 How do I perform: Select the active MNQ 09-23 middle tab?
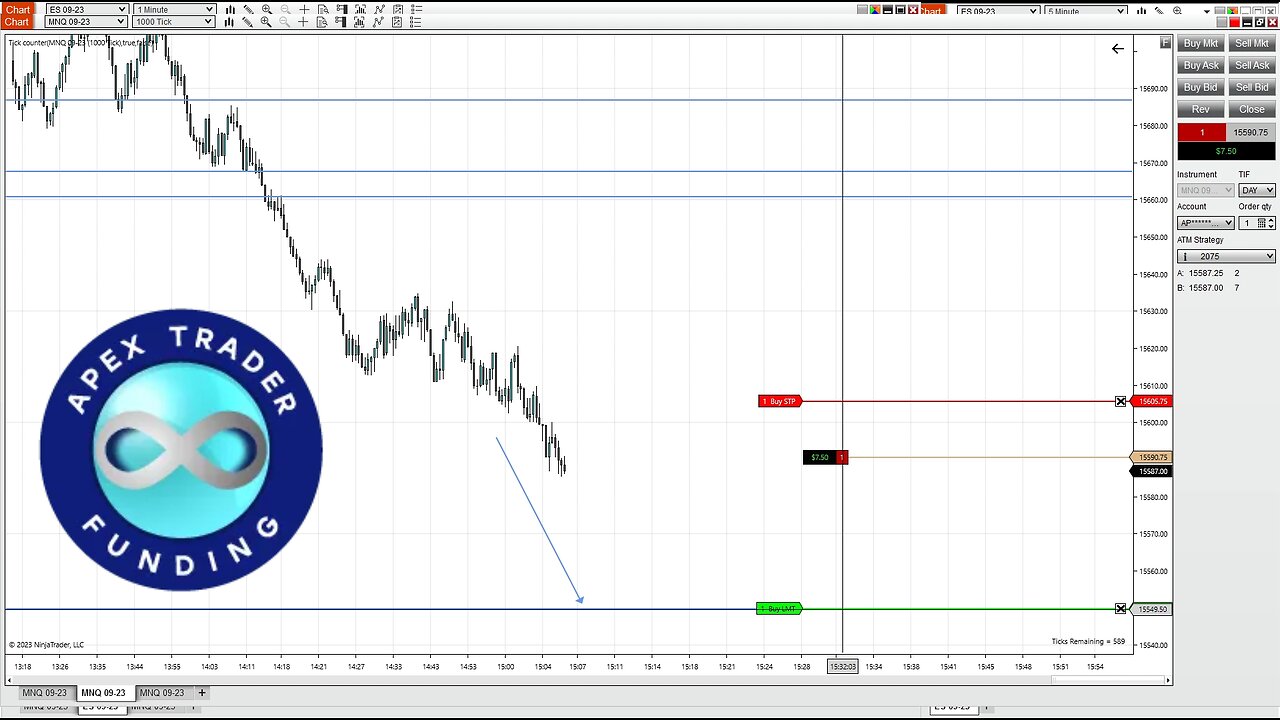coord(103,692)
